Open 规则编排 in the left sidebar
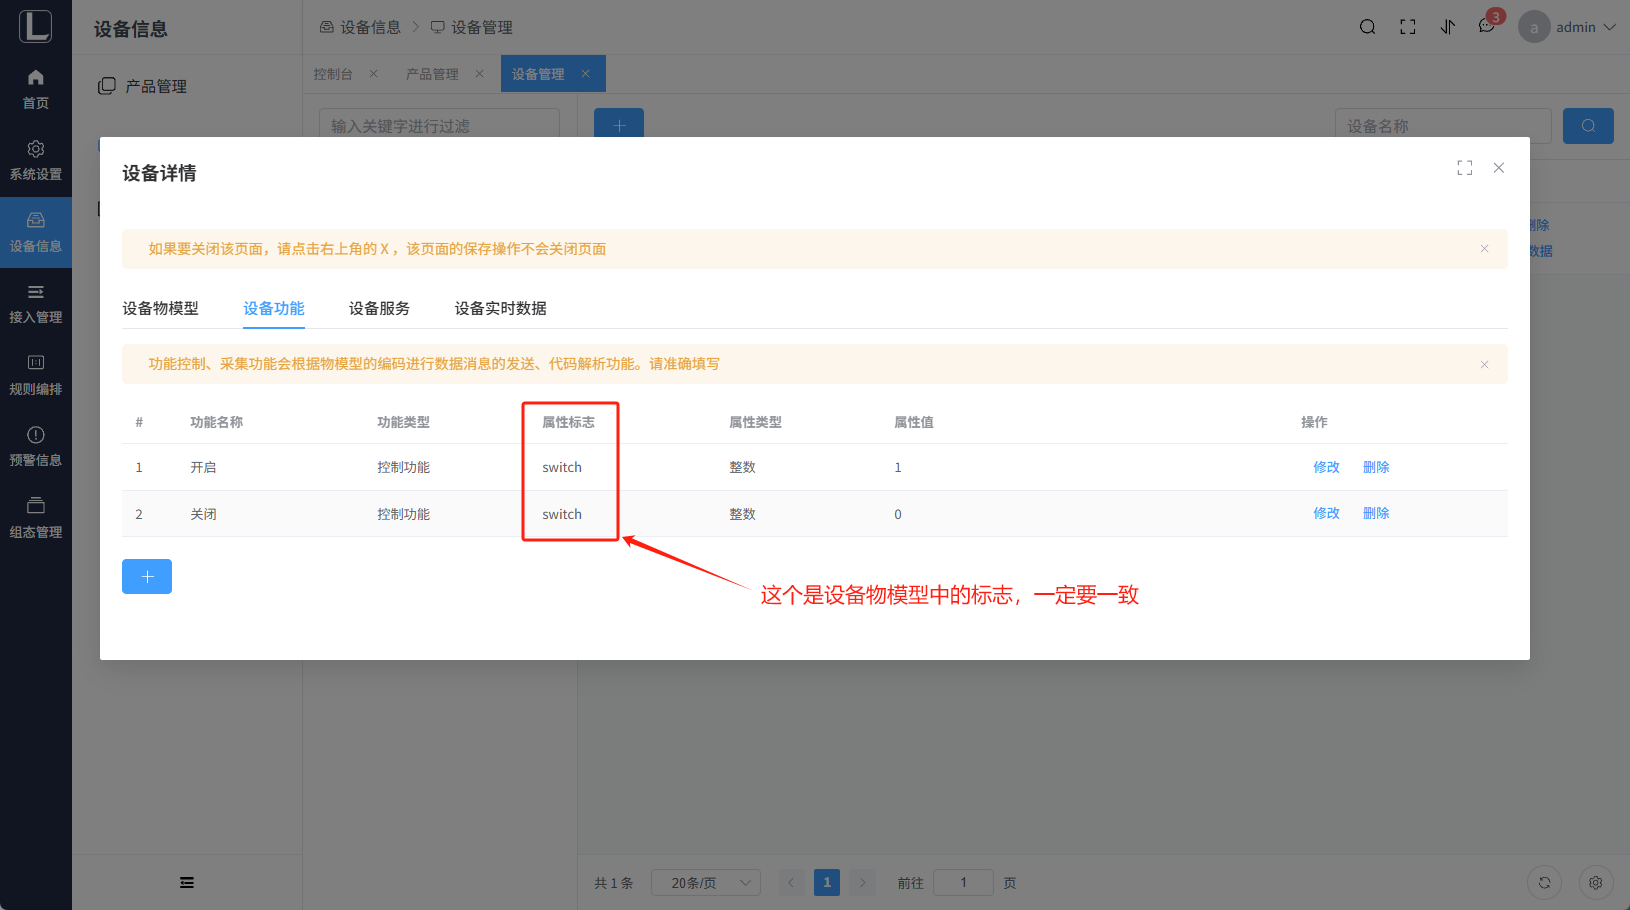 36,375
